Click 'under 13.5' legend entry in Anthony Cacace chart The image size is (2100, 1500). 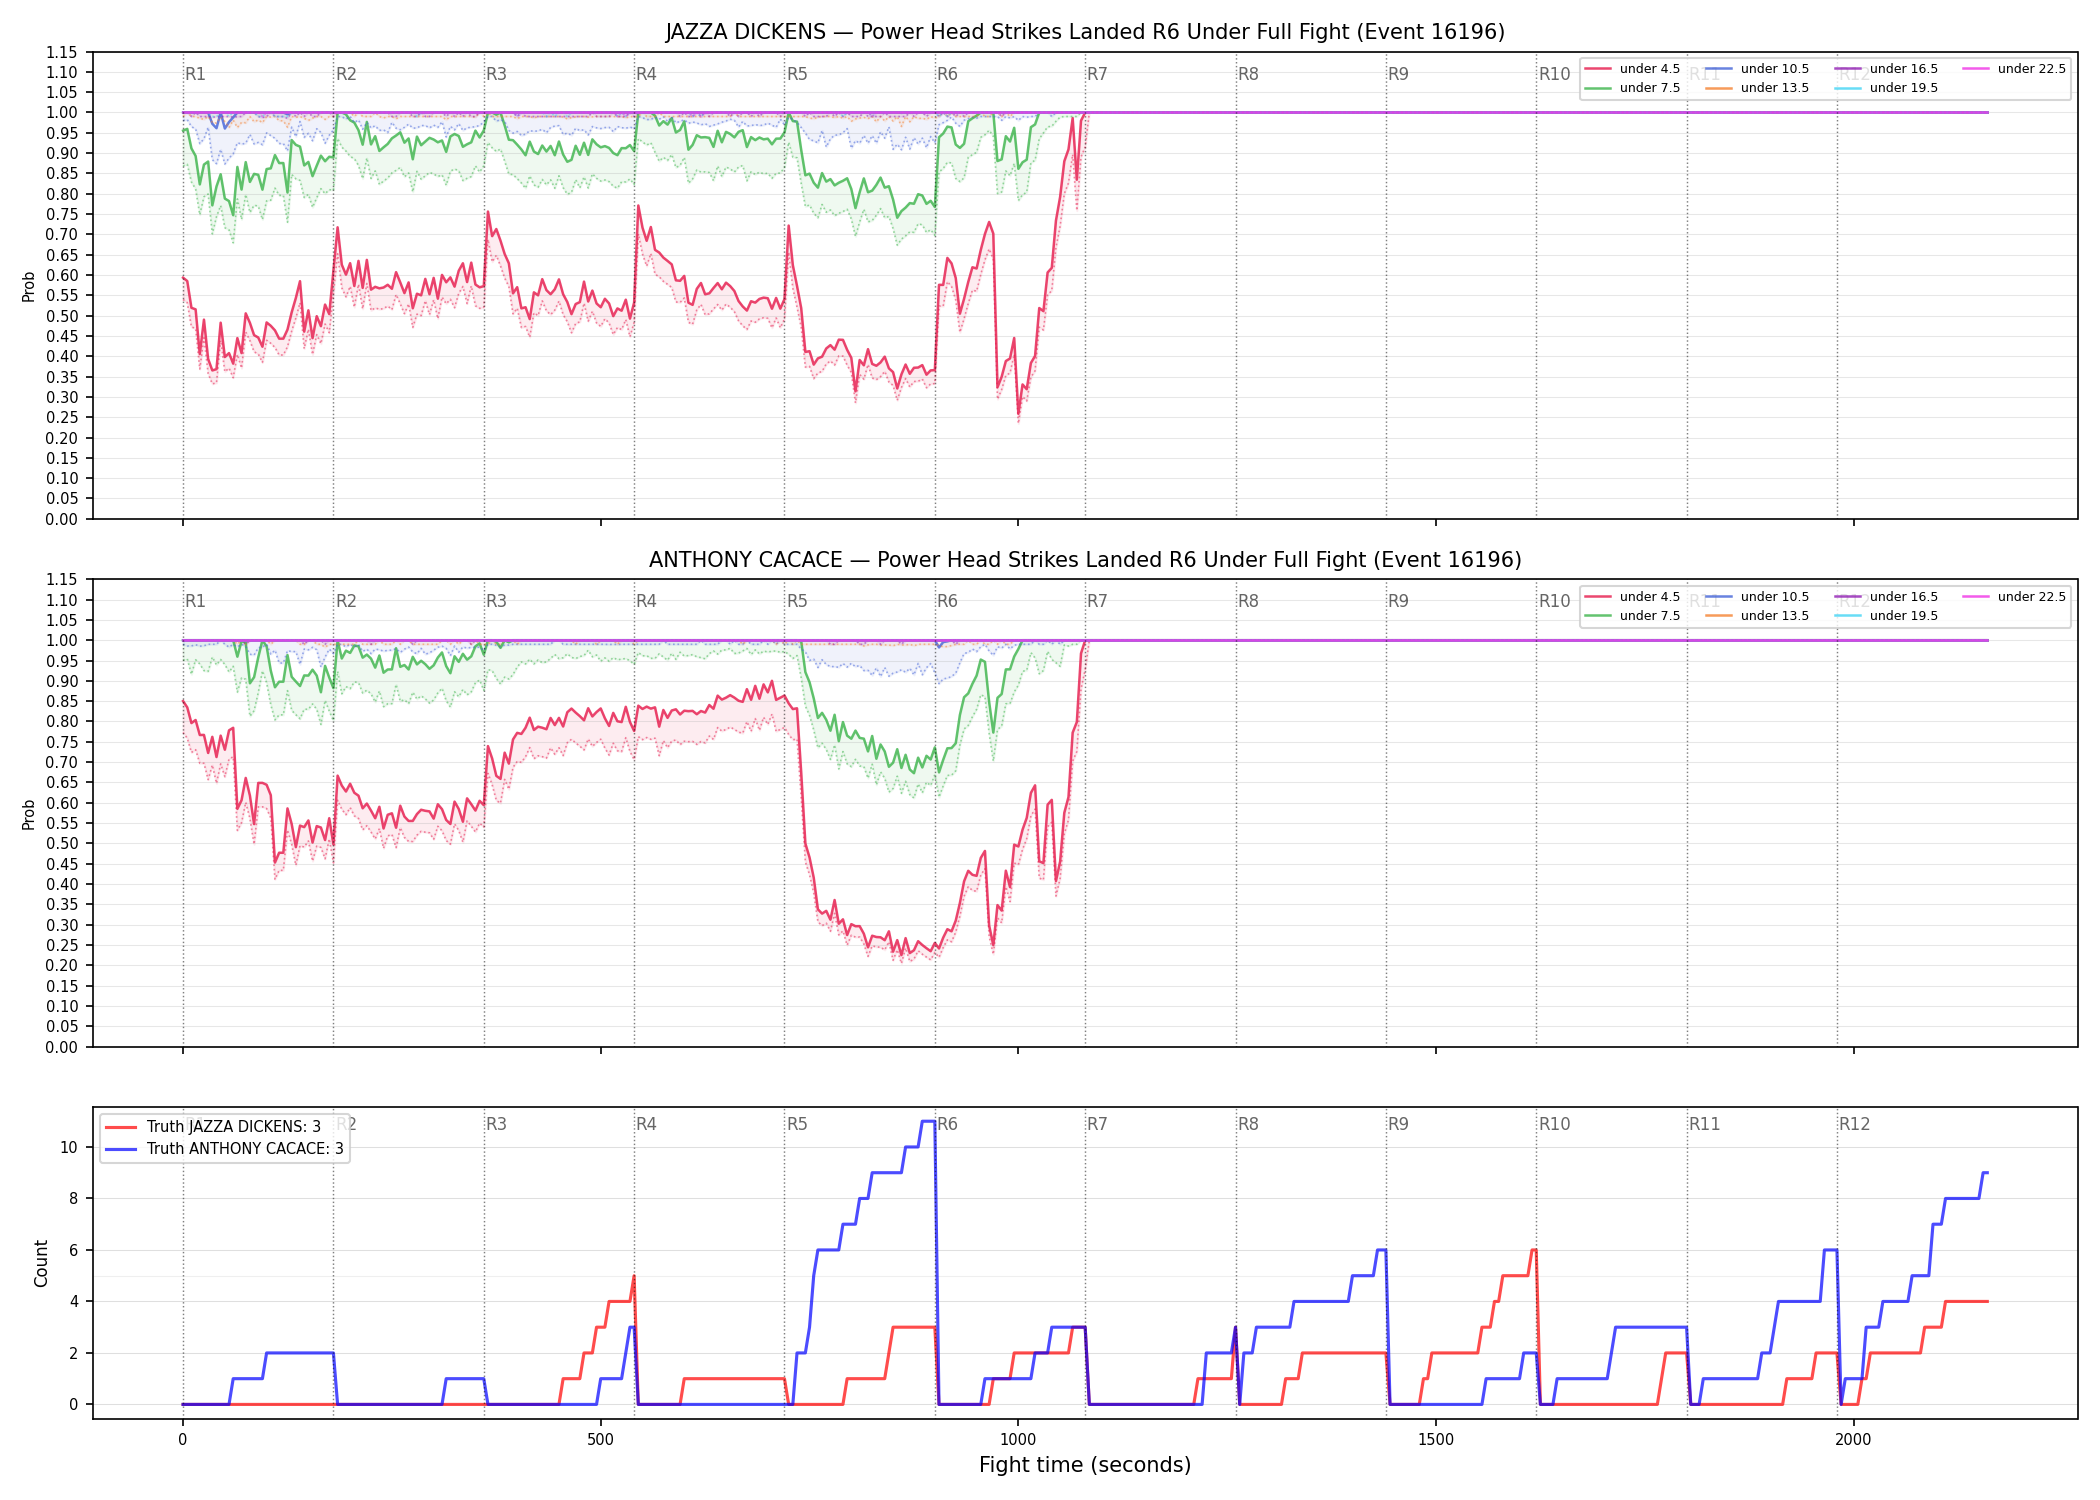pyautogui.click(x=1757, y=616)
